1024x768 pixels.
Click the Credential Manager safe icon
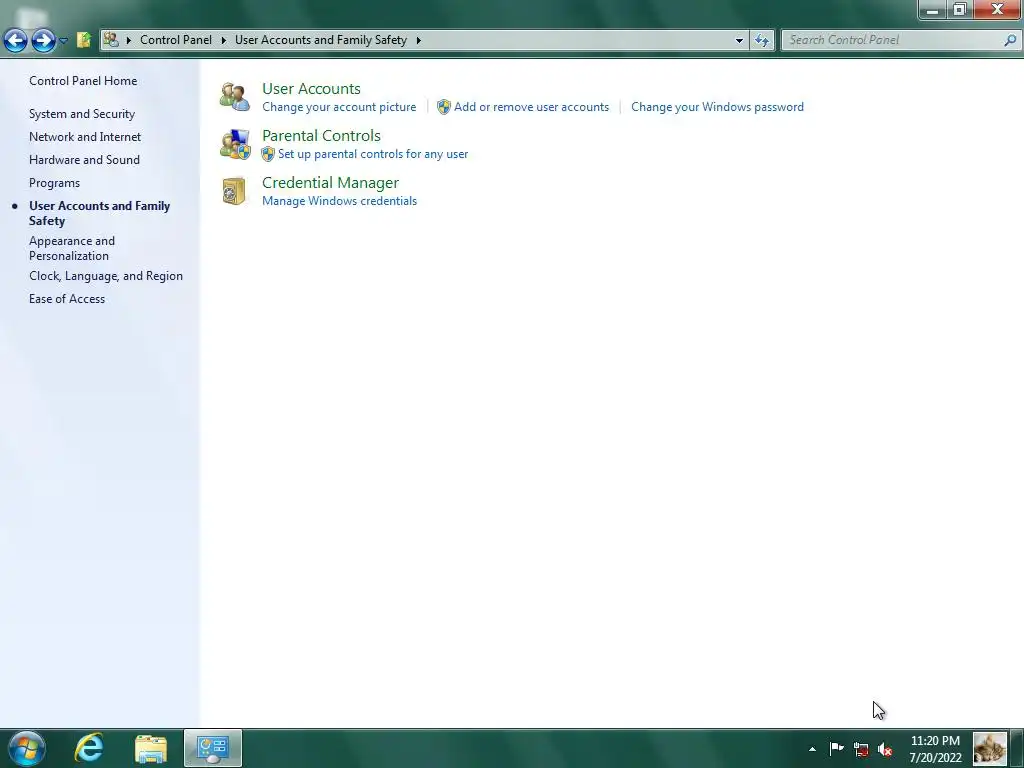click(x=234, y=191)
